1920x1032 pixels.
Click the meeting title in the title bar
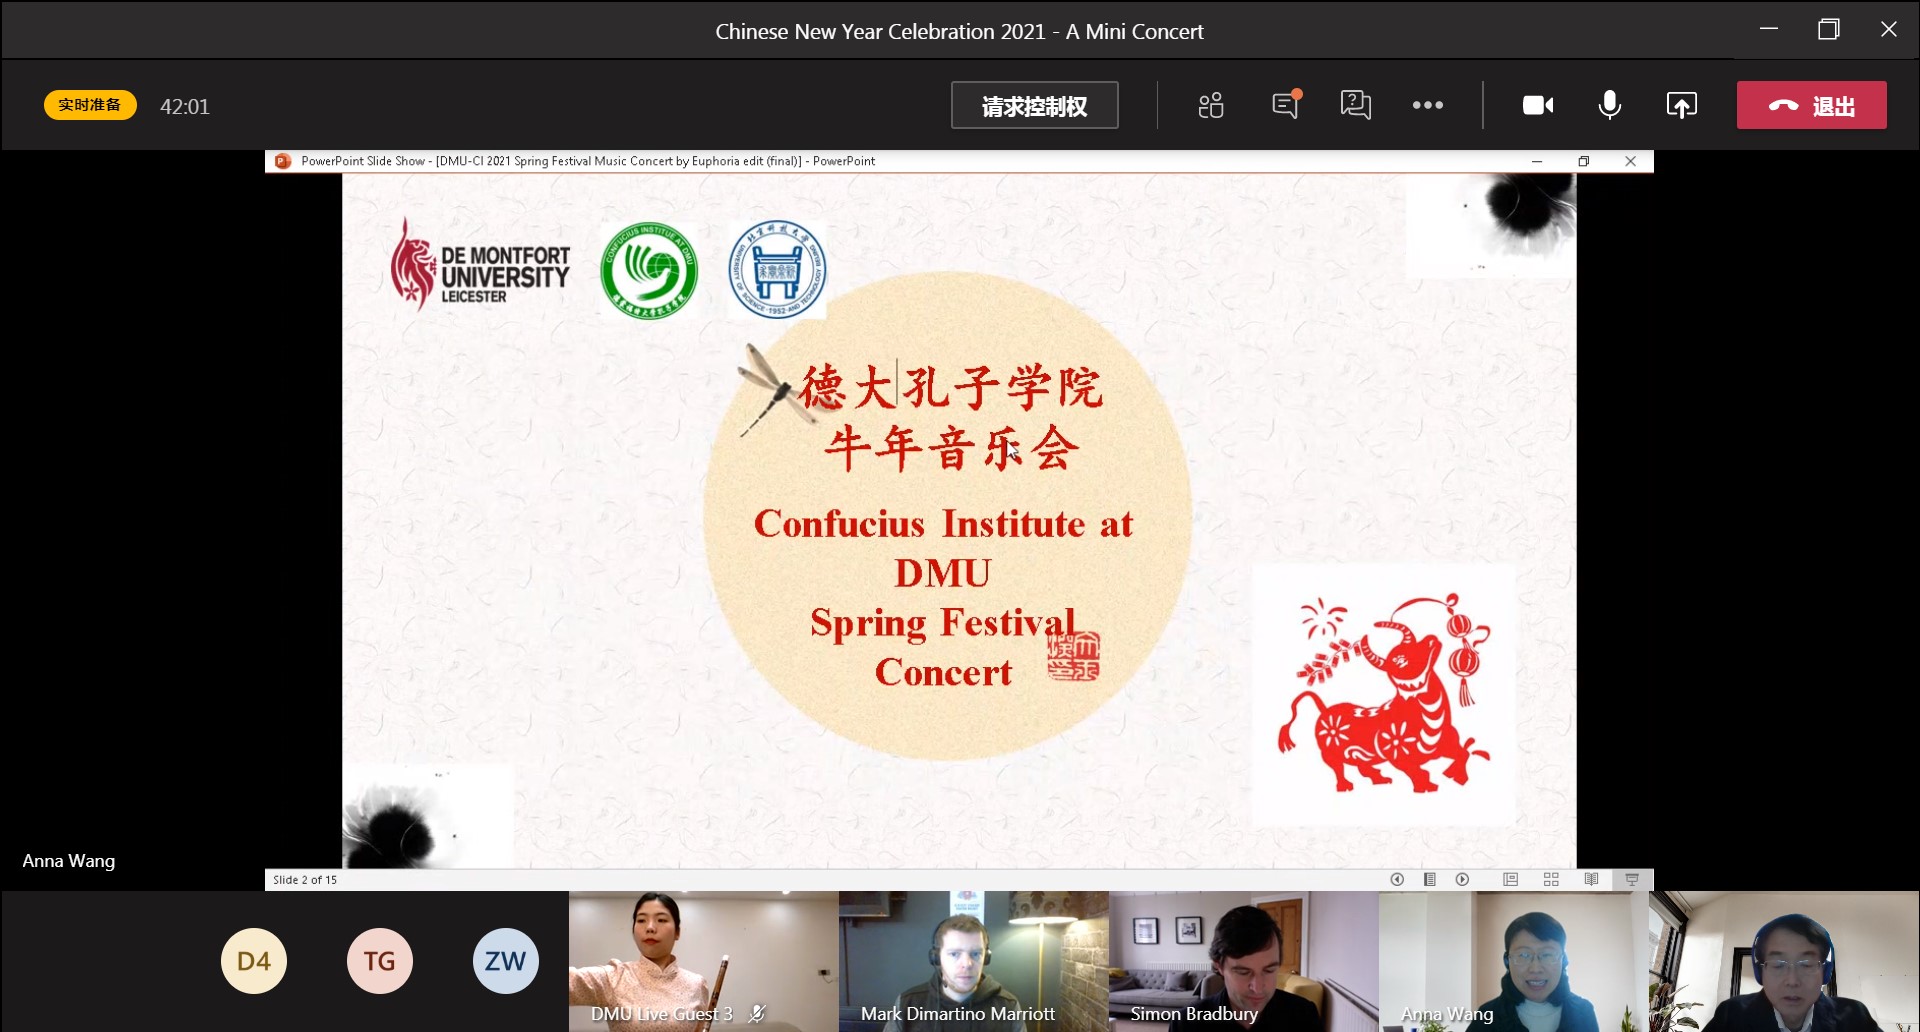point(959,31)
